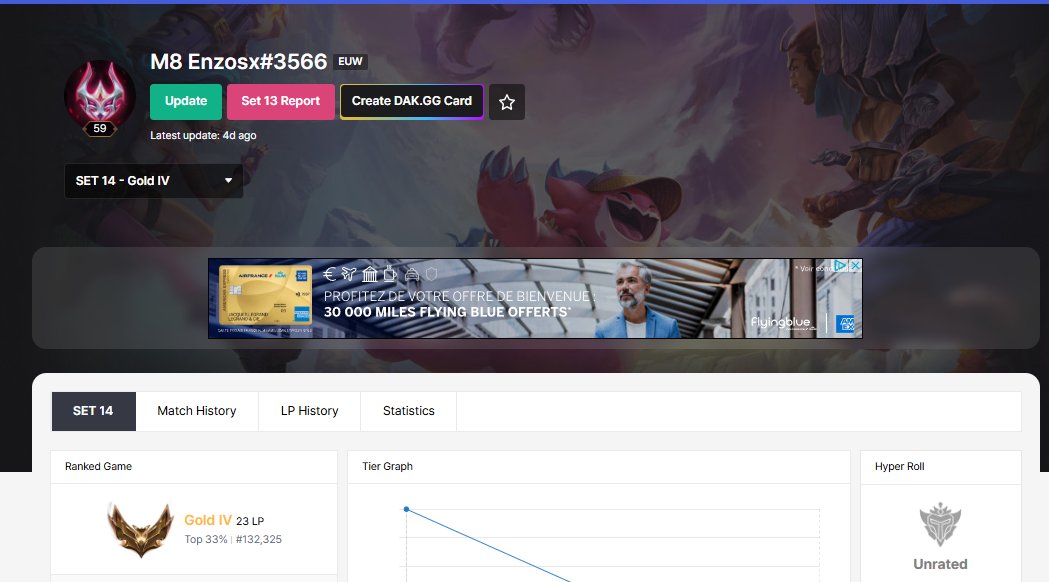Click the Unrated Hyper Roll emblem
This screenshot has width=1049, height=582.
(940, 524)
